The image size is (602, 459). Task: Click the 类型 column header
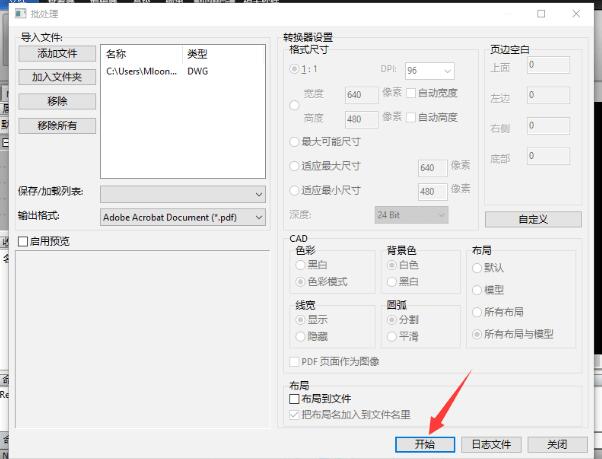point(220,54)
